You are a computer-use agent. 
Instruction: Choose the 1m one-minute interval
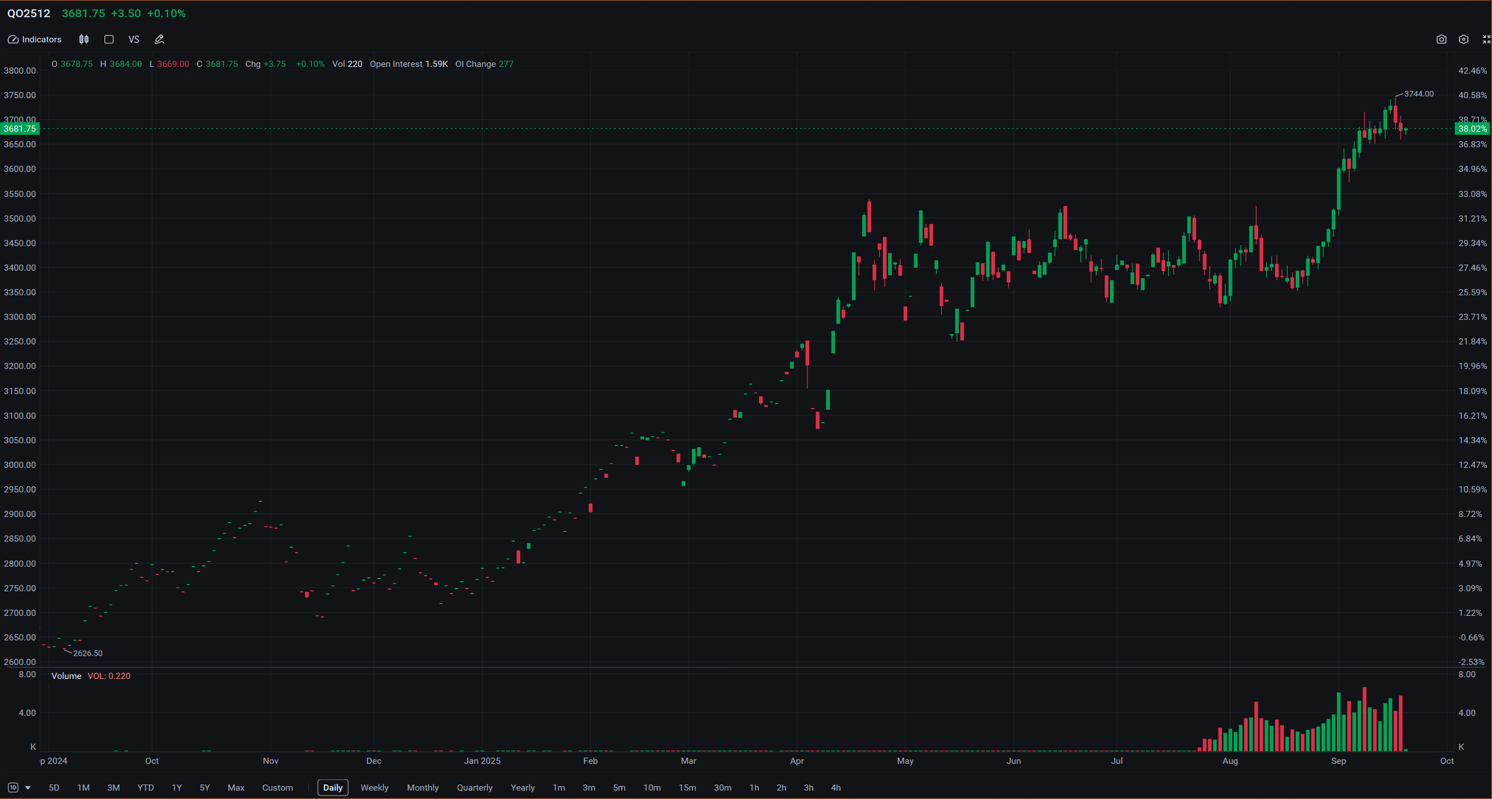559,788
